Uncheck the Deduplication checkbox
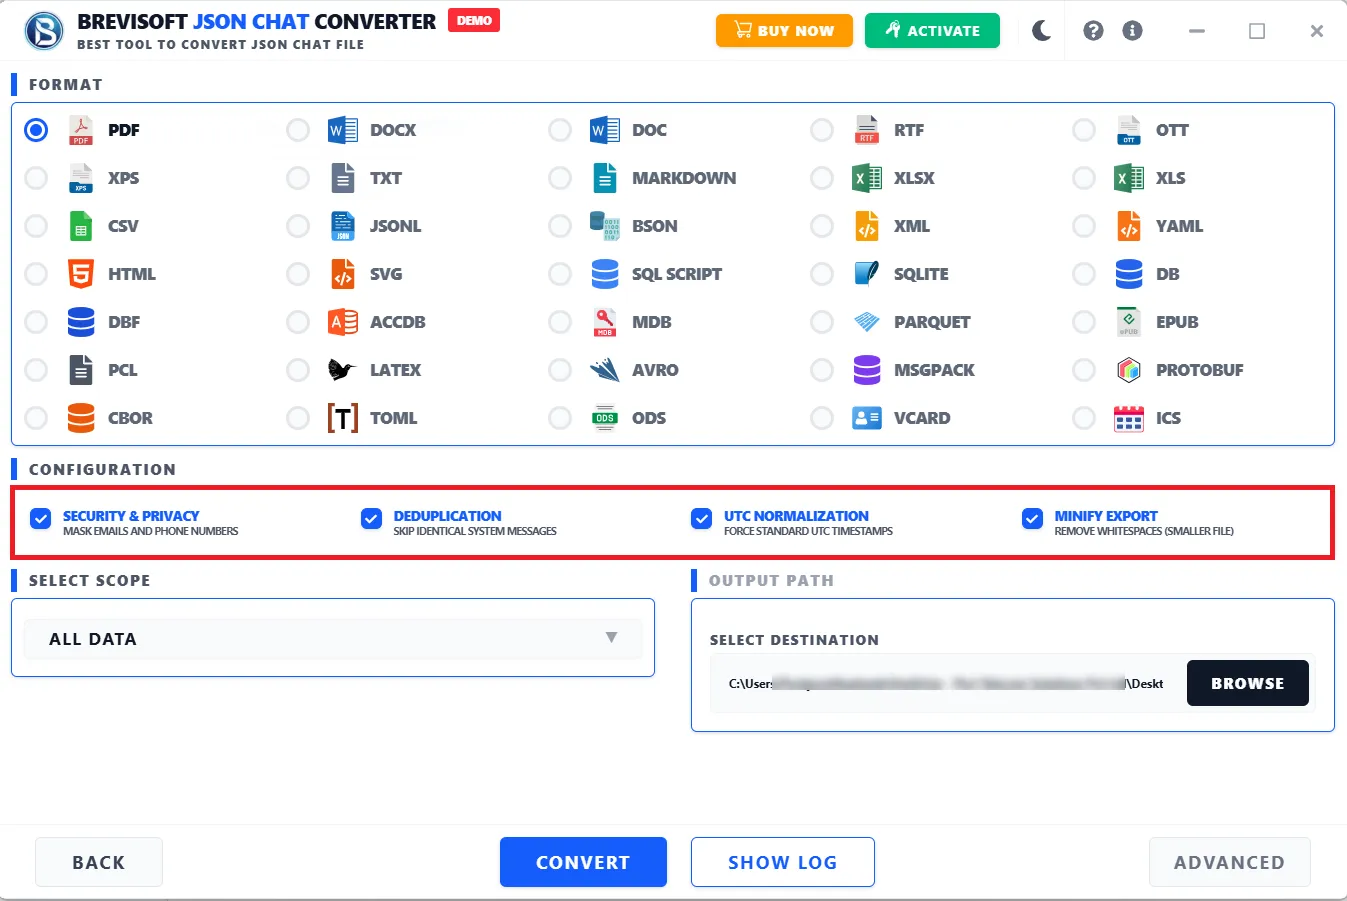Image resolution: width=1347 pixels, height=901 pixels. [x=371, y=518]
